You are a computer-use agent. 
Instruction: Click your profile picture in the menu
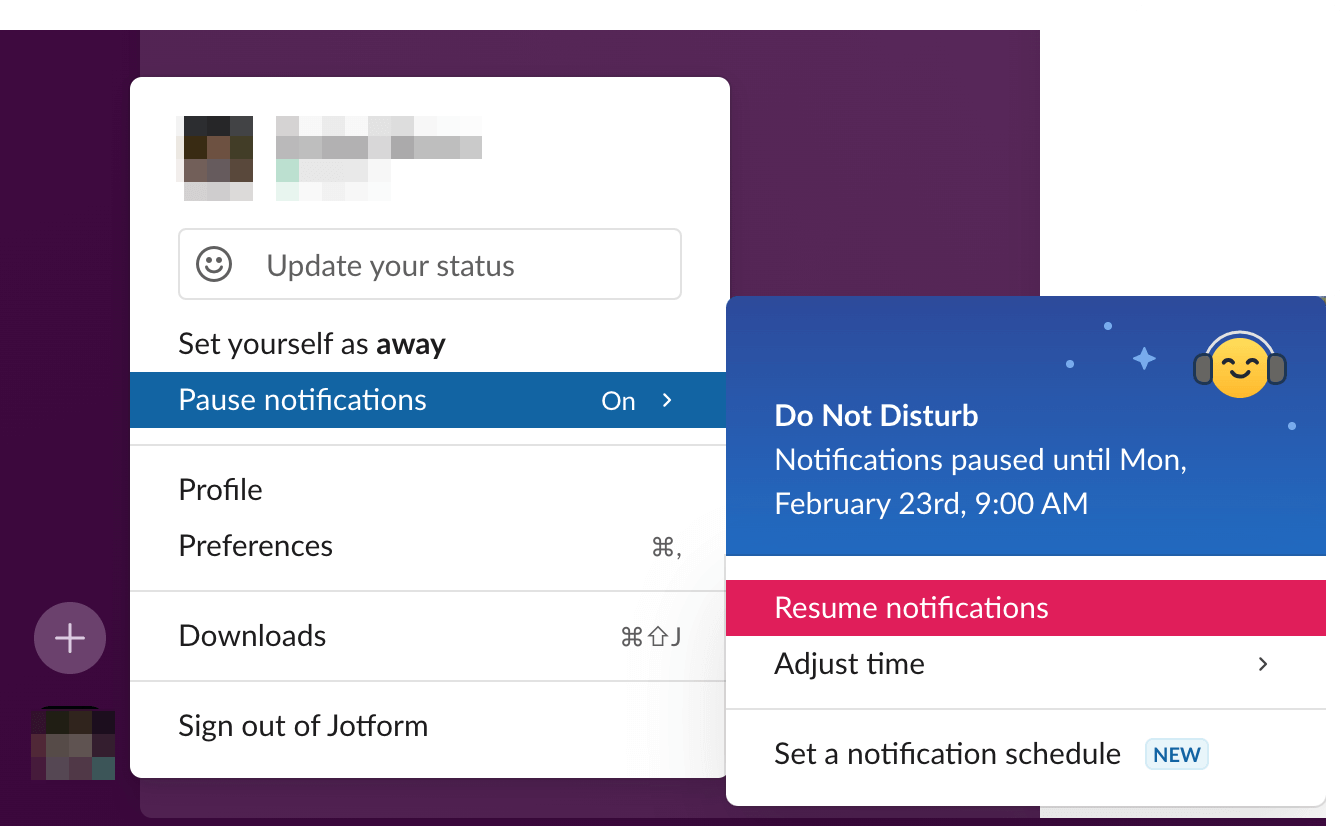(x=216, y=157)
